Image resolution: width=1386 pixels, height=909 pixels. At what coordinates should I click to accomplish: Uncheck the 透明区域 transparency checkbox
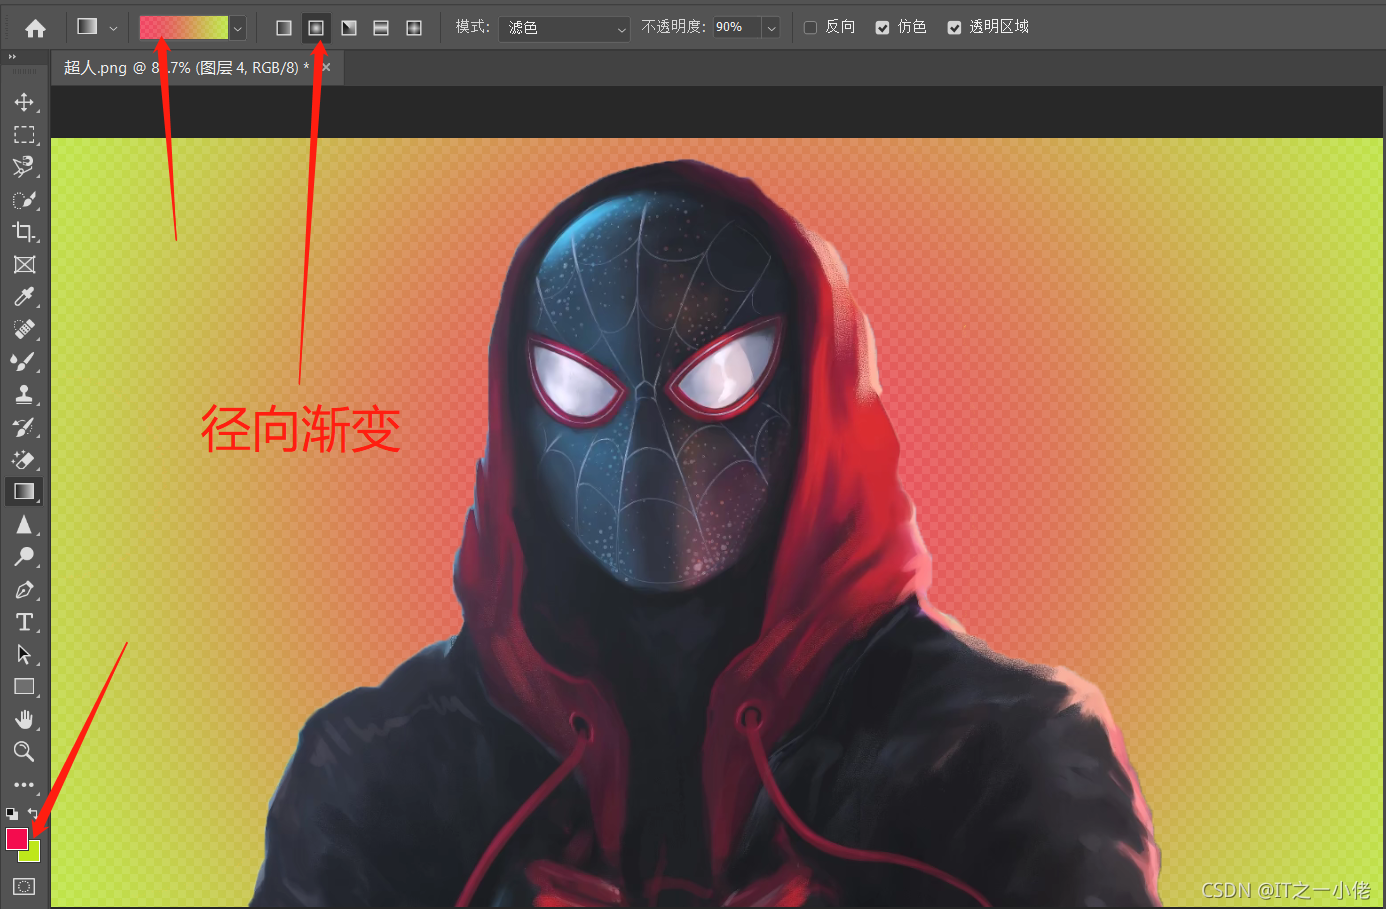pyautogui.click(x=954, y=28)
